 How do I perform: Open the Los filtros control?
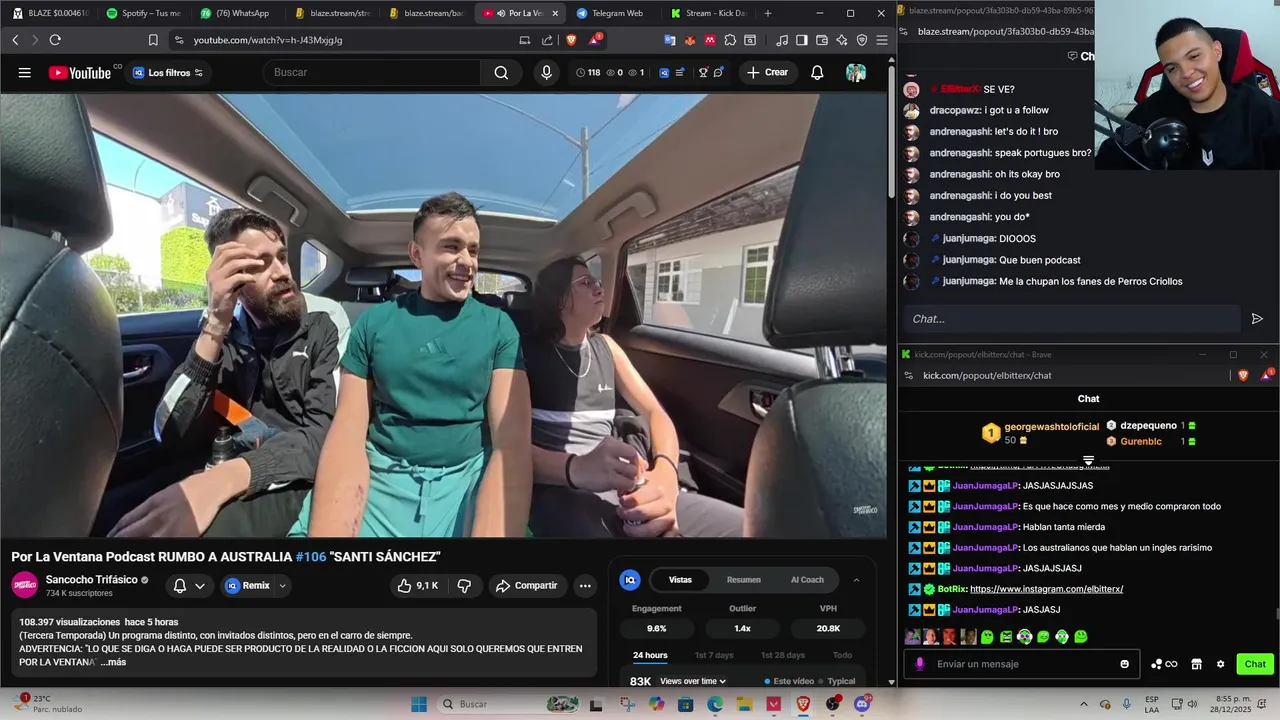168,72
